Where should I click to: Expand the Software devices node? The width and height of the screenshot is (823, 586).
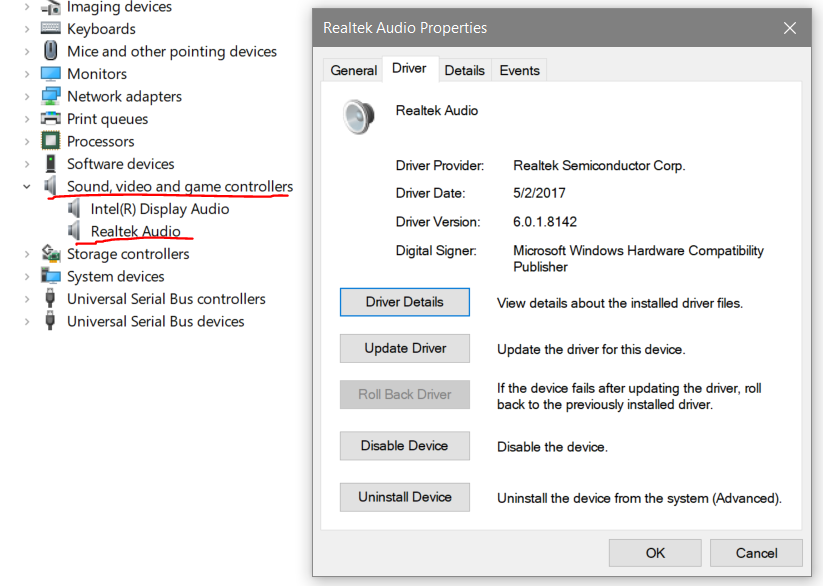pyautogui.click(x=27, y=164)
